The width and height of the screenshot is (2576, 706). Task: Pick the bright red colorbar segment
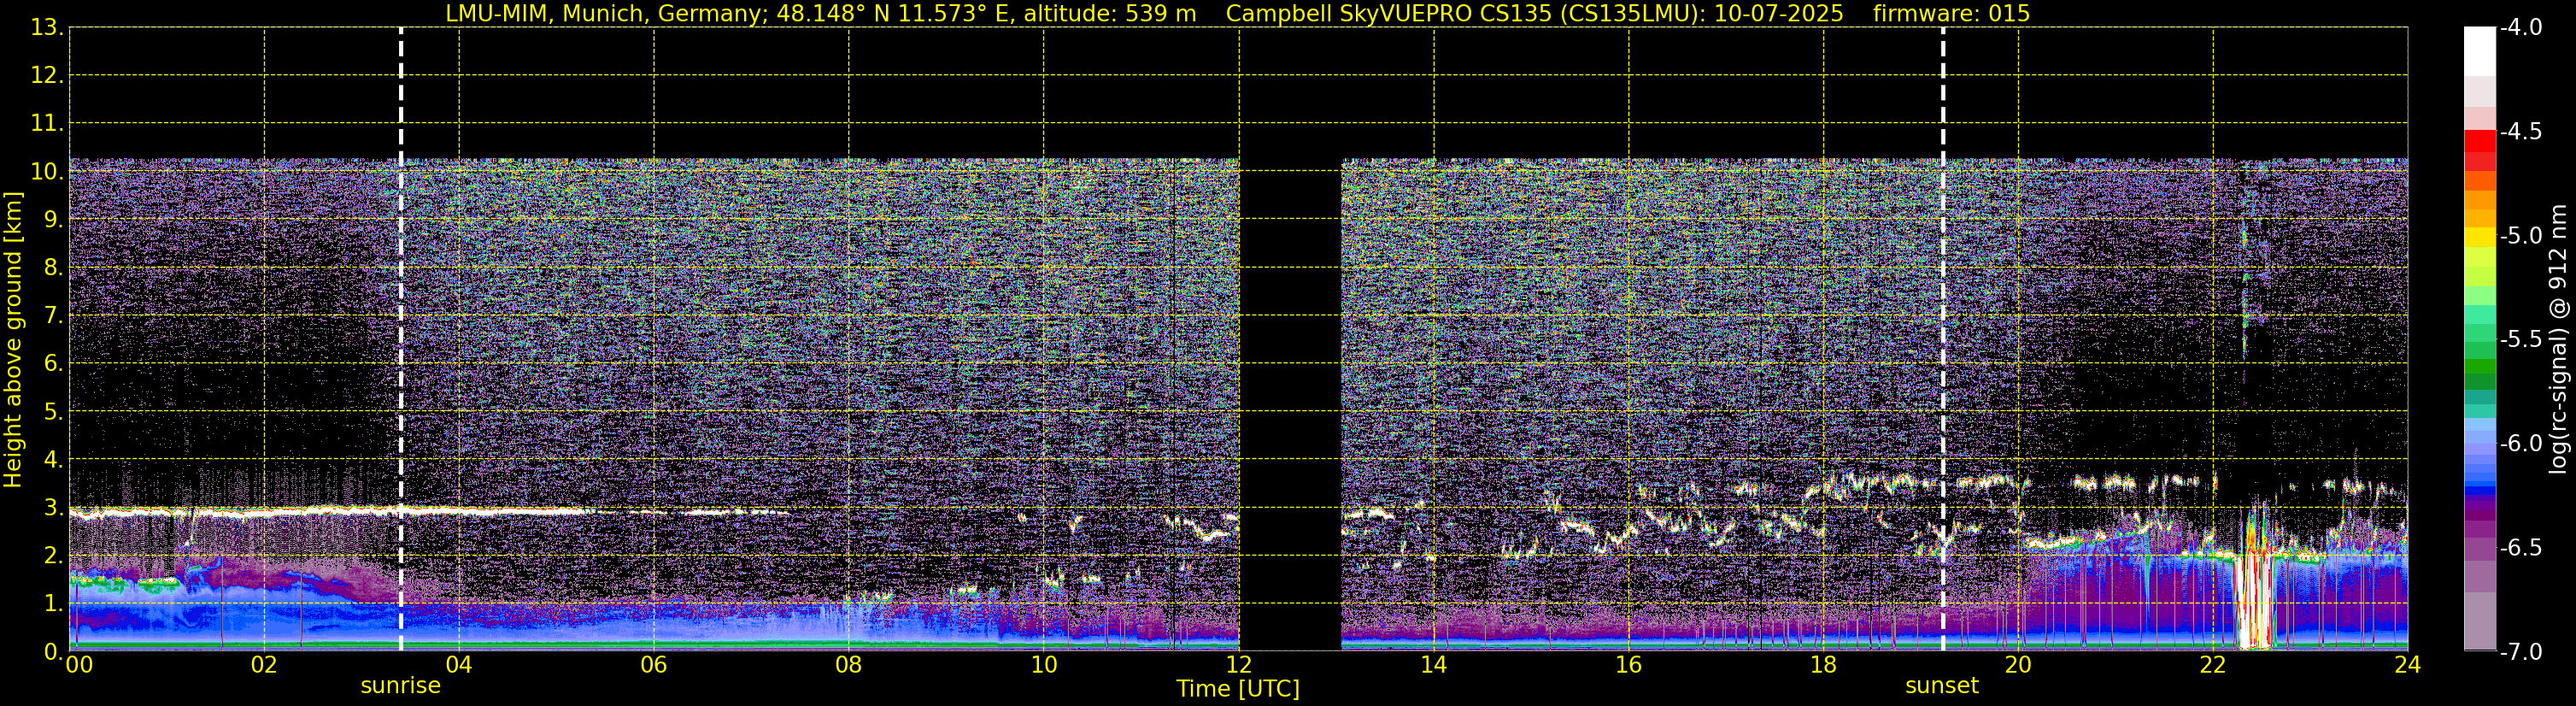[2479, 141]
